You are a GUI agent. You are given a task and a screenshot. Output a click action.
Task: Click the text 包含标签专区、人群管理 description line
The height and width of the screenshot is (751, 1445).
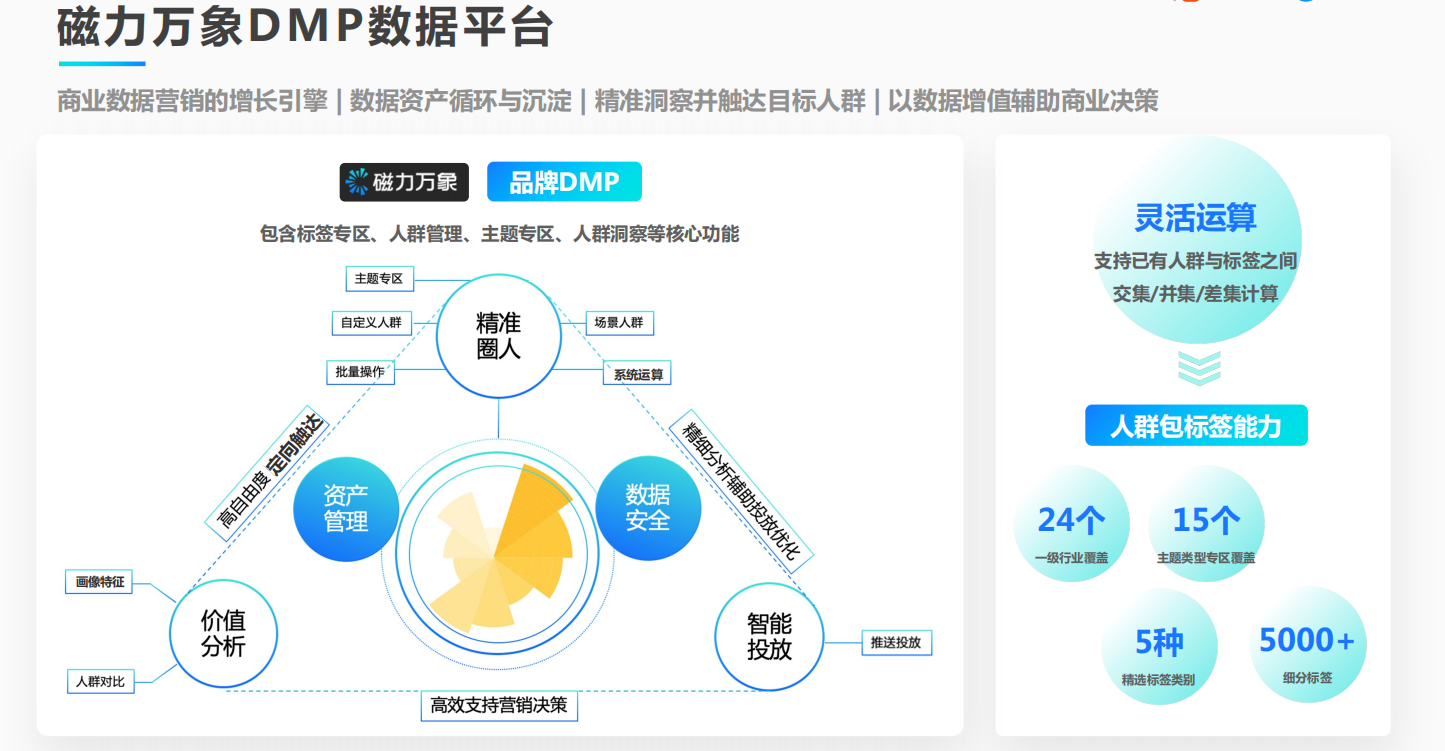[500, 234]
